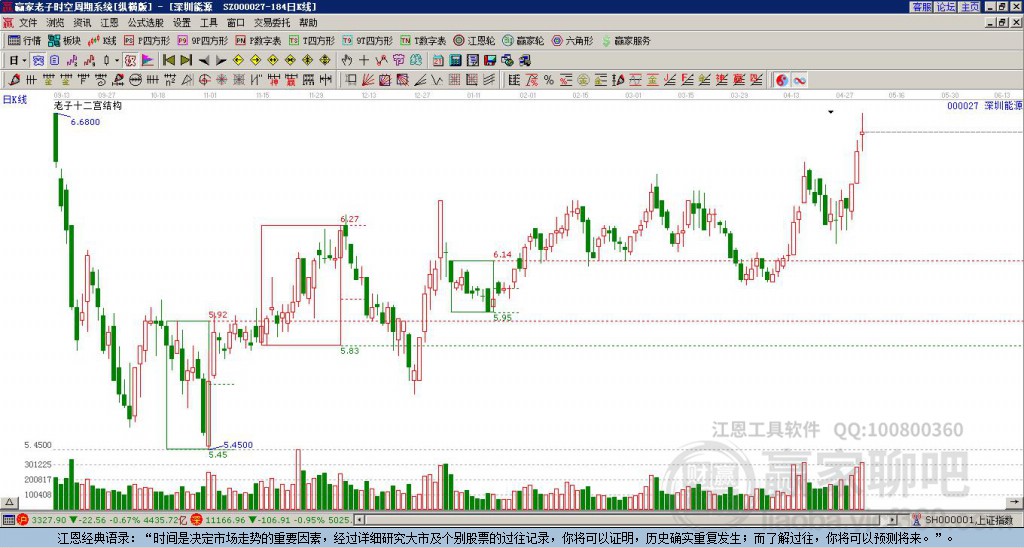Click the horizontal scrollbar left arrow
Screen dimensions: 1024x548
pyautogui.click(x=359, y=520)
